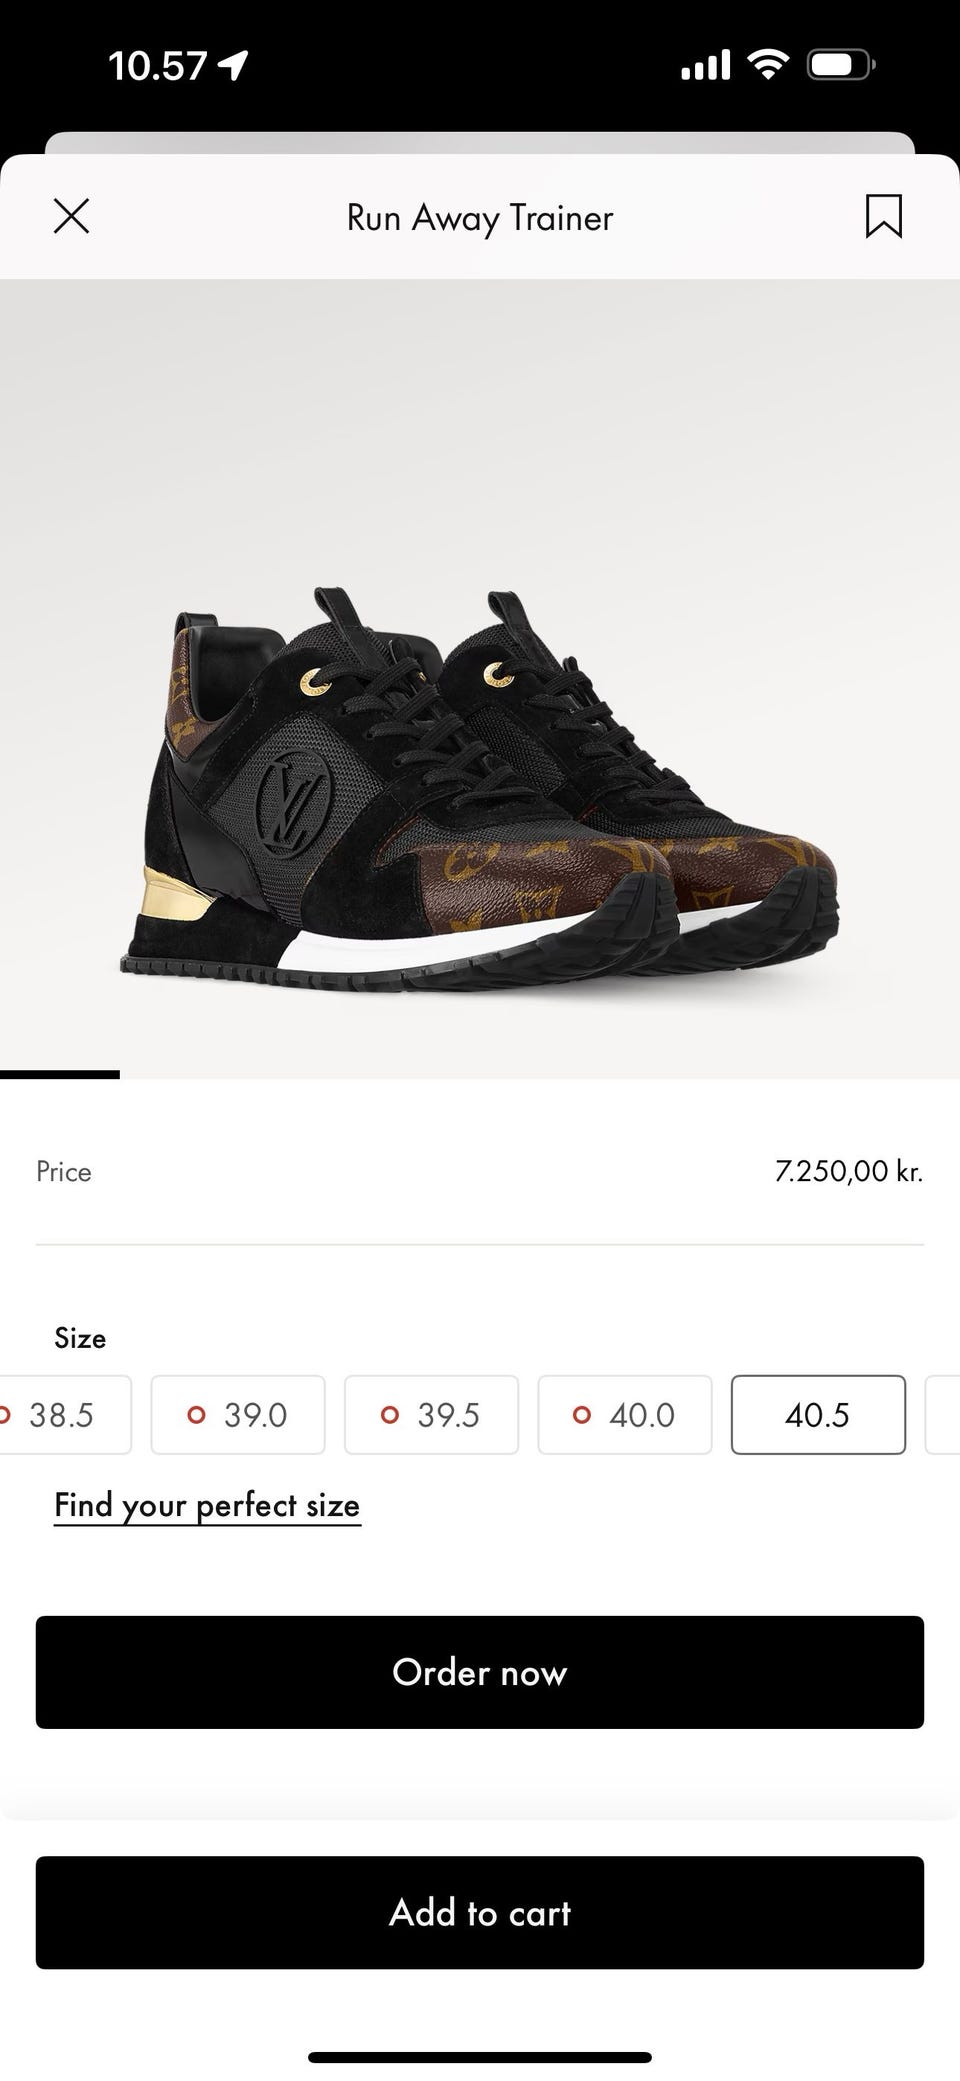This screenshot has height=2081, width=960.
Task: Tap the price amount 7.250,00 kr.
Action: coord(848,1171)
